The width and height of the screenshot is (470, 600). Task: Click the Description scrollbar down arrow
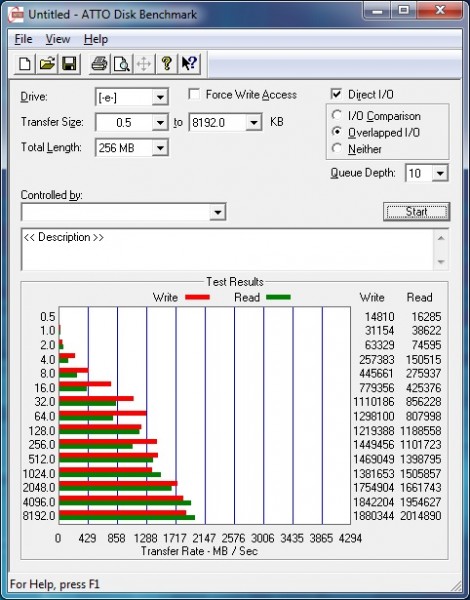click(441, 262)
